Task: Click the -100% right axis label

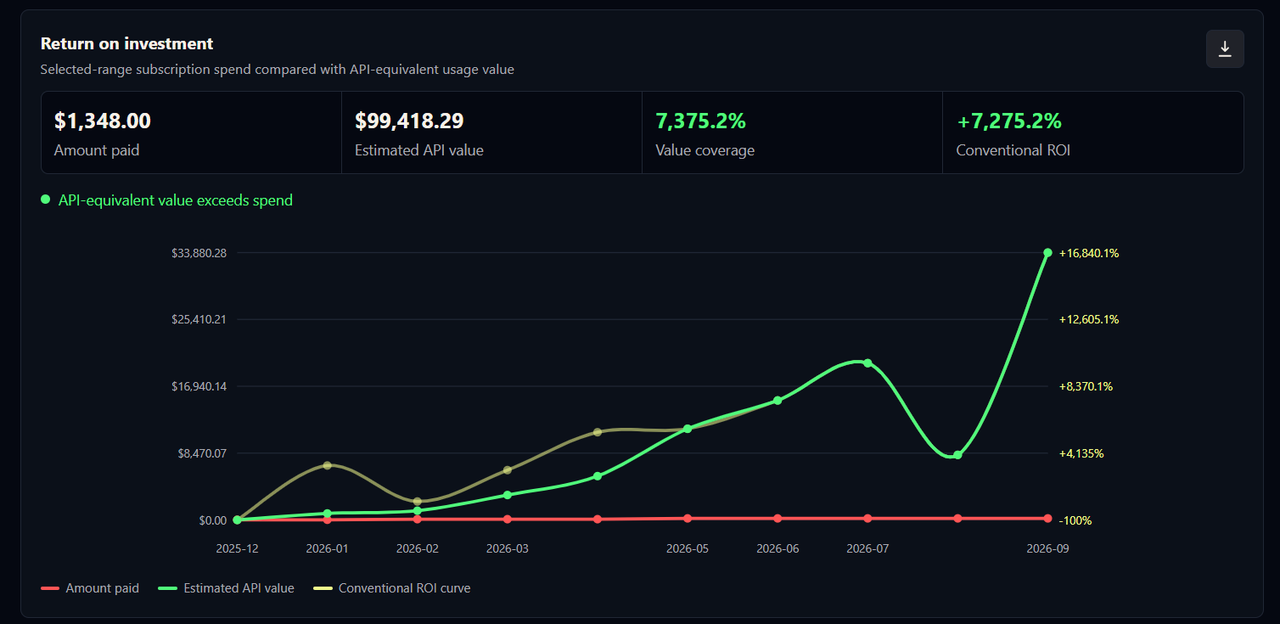Action: pos(1076,520)
